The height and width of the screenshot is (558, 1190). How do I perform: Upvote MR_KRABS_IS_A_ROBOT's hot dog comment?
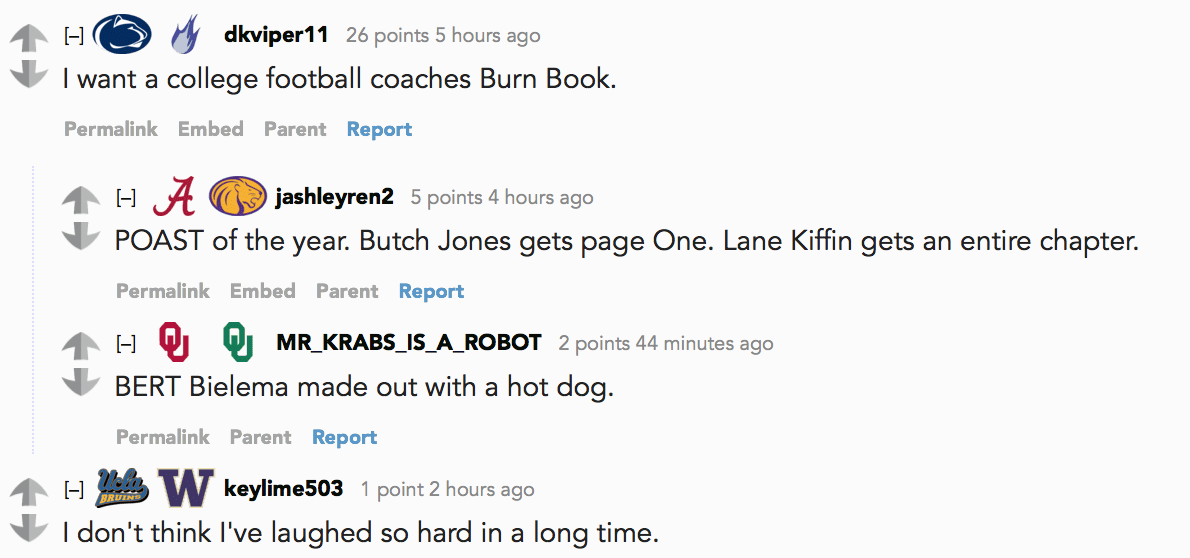coord(80,345)
